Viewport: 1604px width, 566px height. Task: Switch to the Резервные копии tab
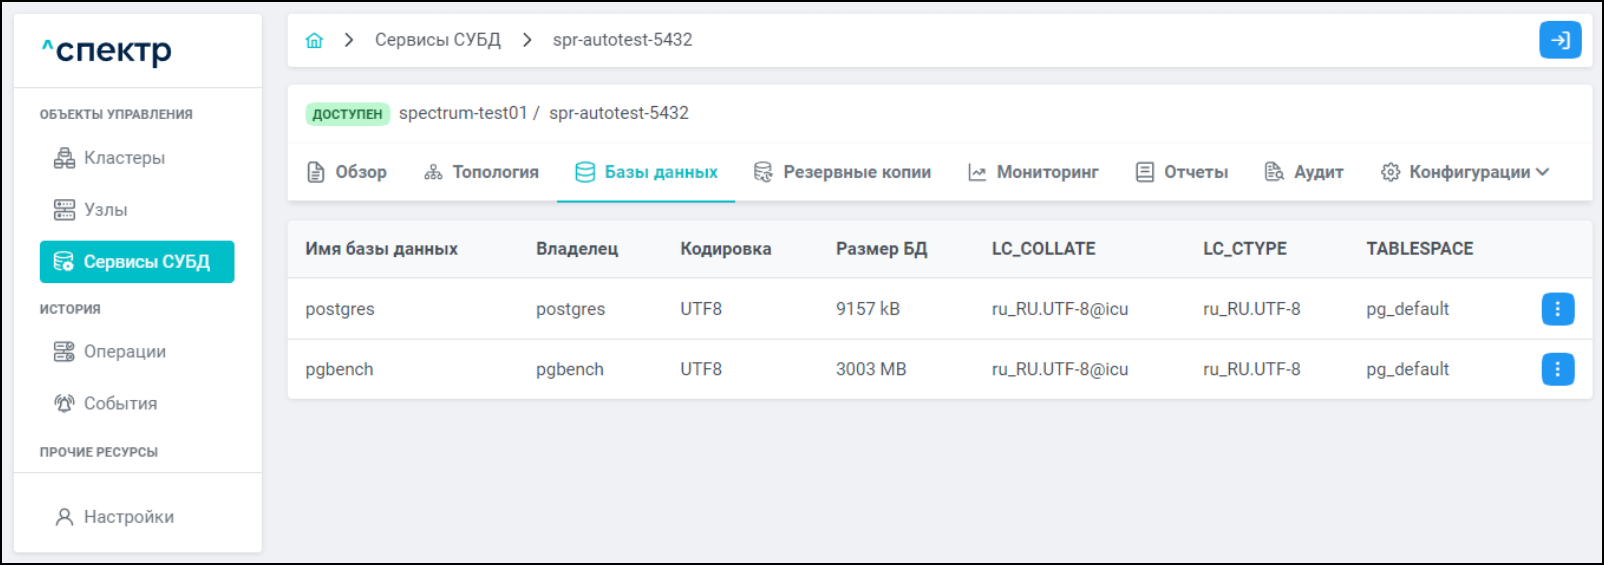coord(842,172)
